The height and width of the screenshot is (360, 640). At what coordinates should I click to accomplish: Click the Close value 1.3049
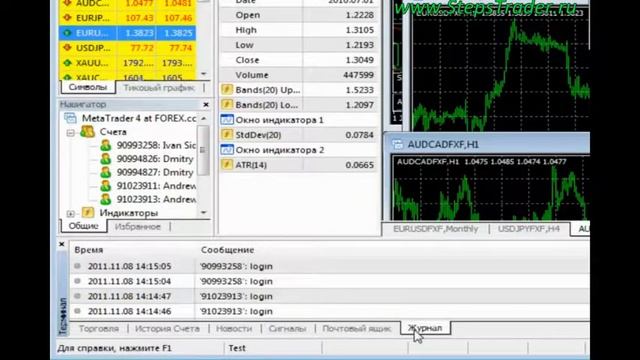click(x=359, y=60)
